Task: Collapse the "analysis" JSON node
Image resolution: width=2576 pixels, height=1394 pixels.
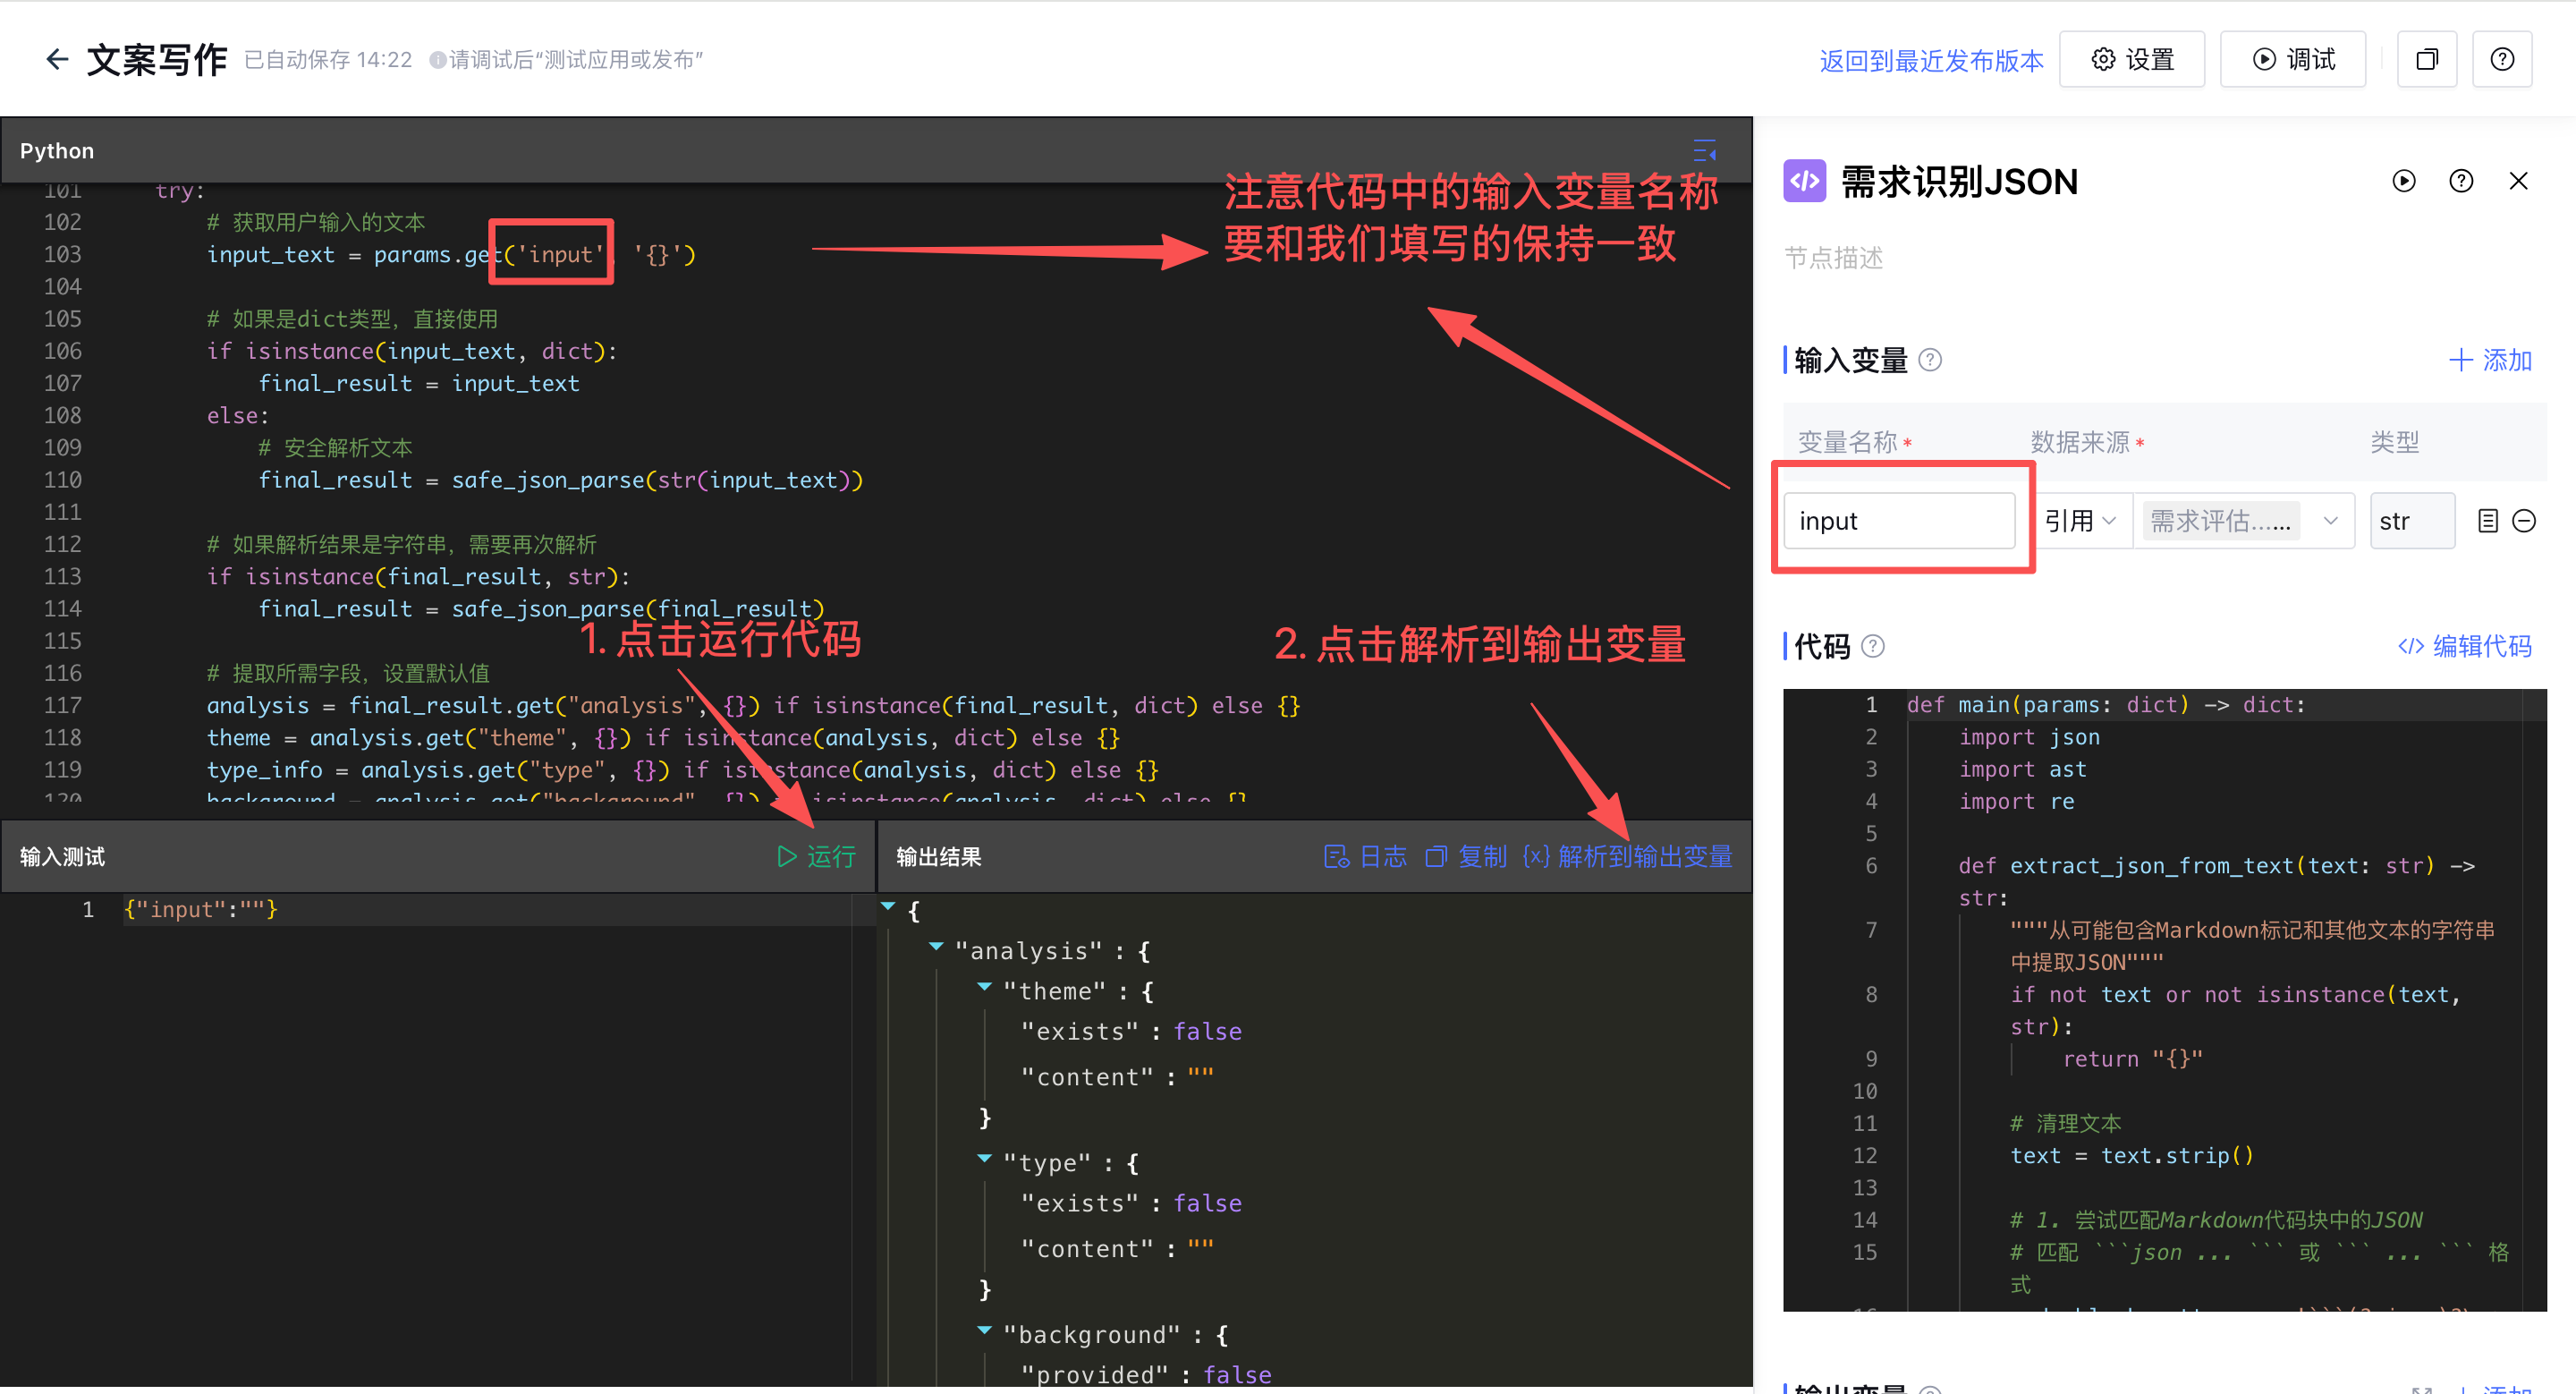Action: pos(936,946)
